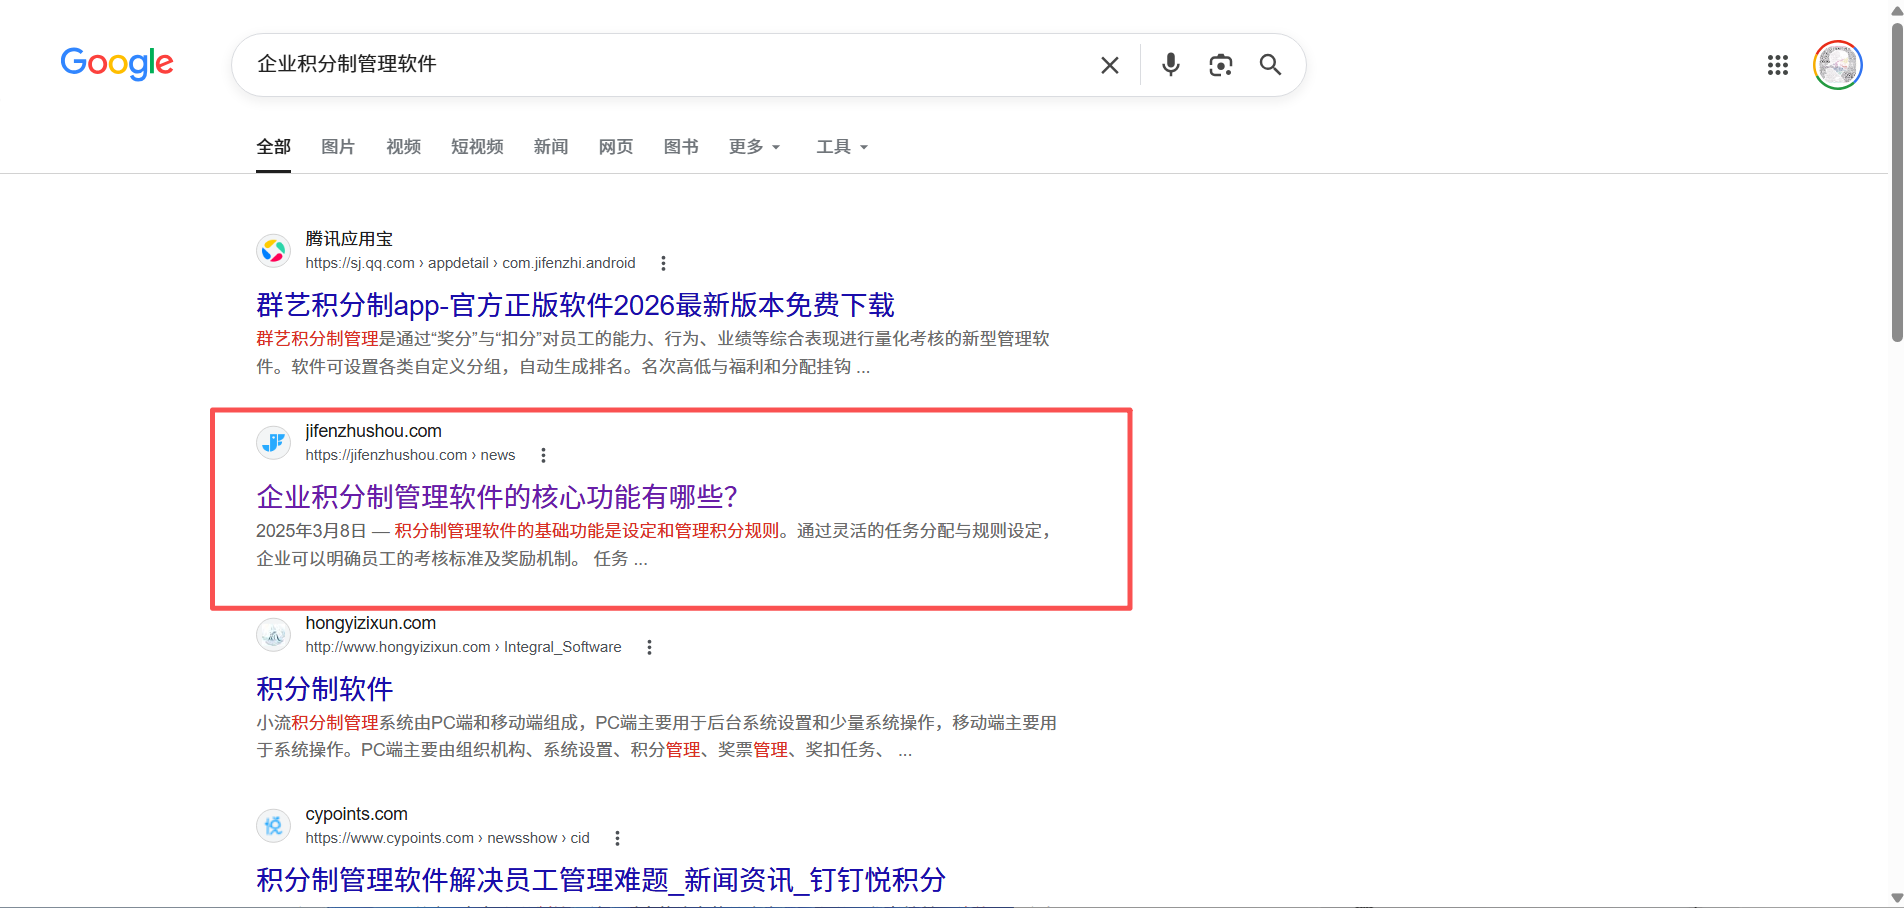Open more options for the 腾讯应用宝 result

[x=663, y=263]
